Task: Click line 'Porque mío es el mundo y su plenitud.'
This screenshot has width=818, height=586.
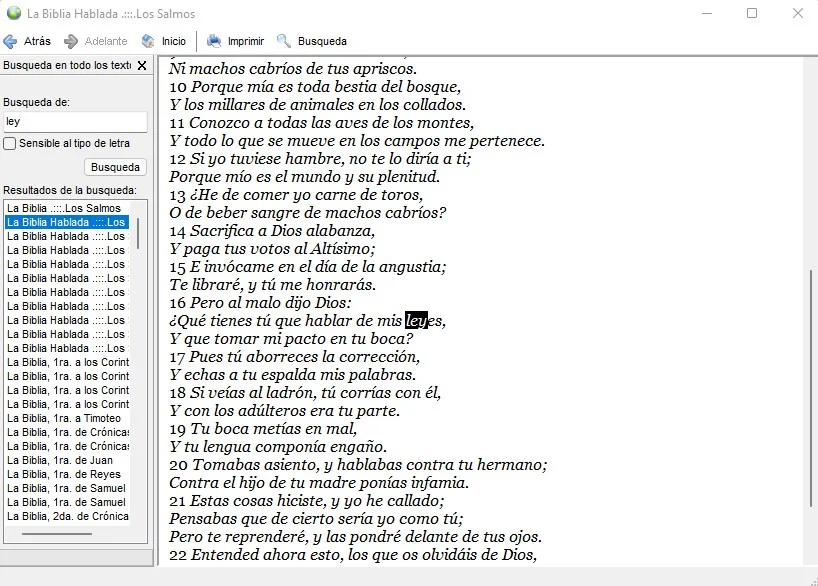Action: (305, 177)
